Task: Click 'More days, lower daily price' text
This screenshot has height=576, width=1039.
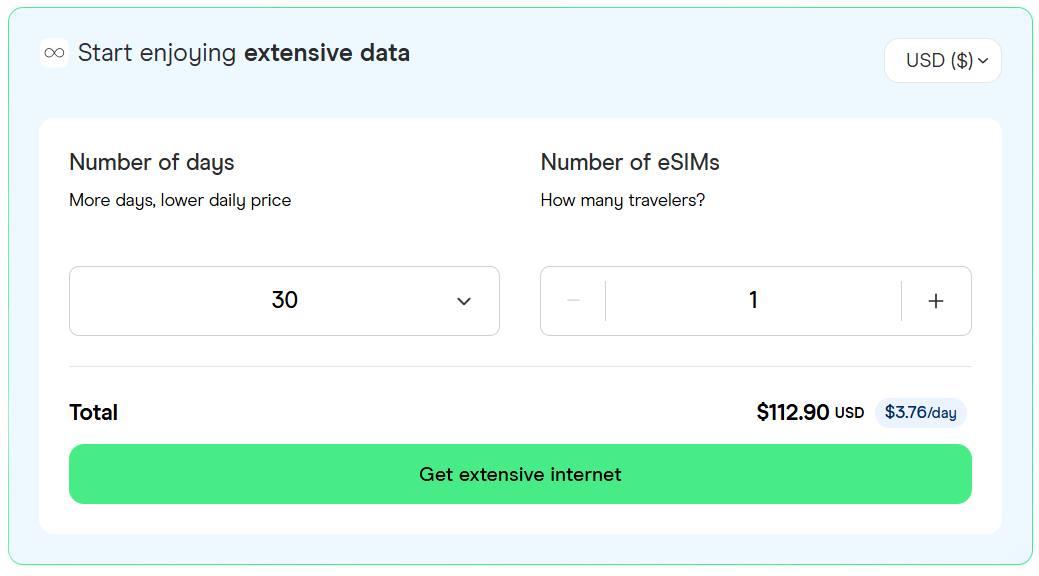Action: point(180,200)
